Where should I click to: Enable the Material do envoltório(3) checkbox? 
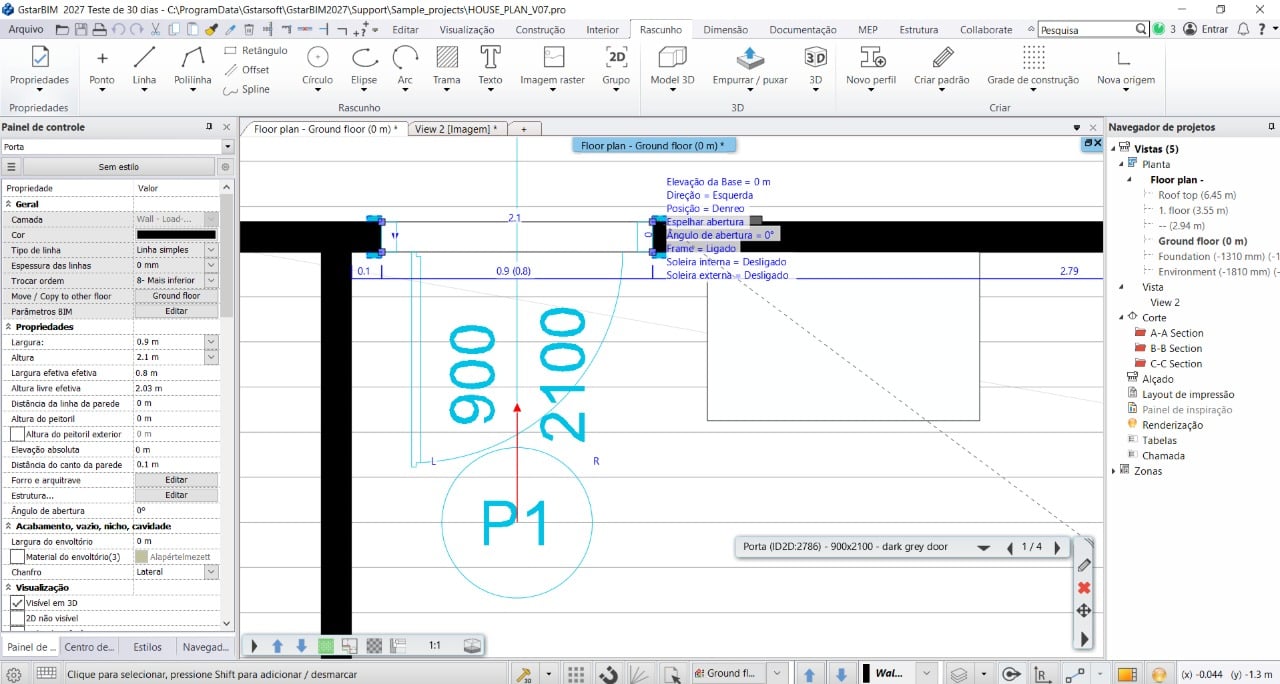18,556
